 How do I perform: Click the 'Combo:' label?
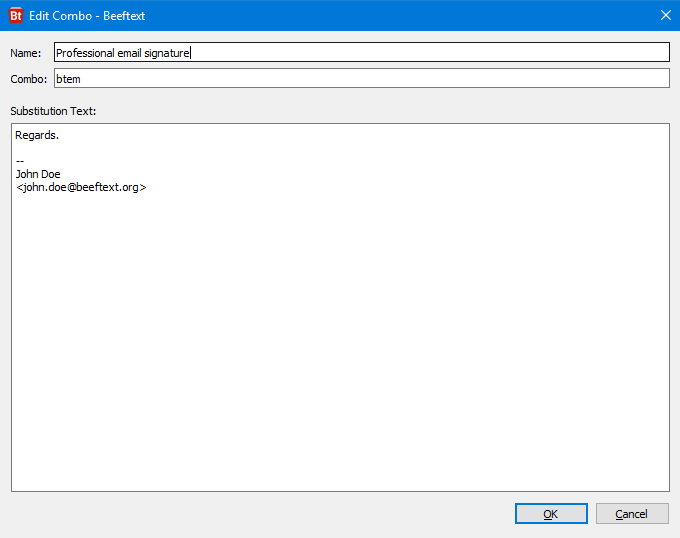(x=29, y=79)
